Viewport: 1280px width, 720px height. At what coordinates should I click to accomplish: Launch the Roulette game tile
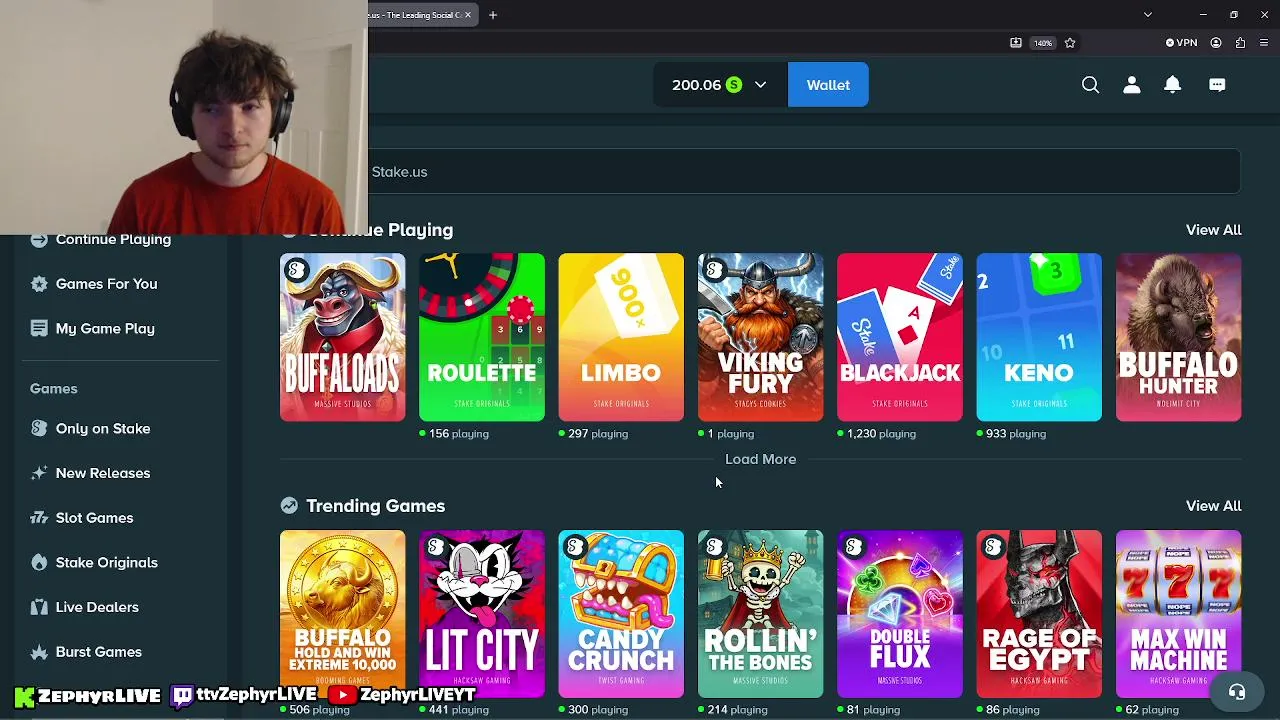click(x=482, y=337)
